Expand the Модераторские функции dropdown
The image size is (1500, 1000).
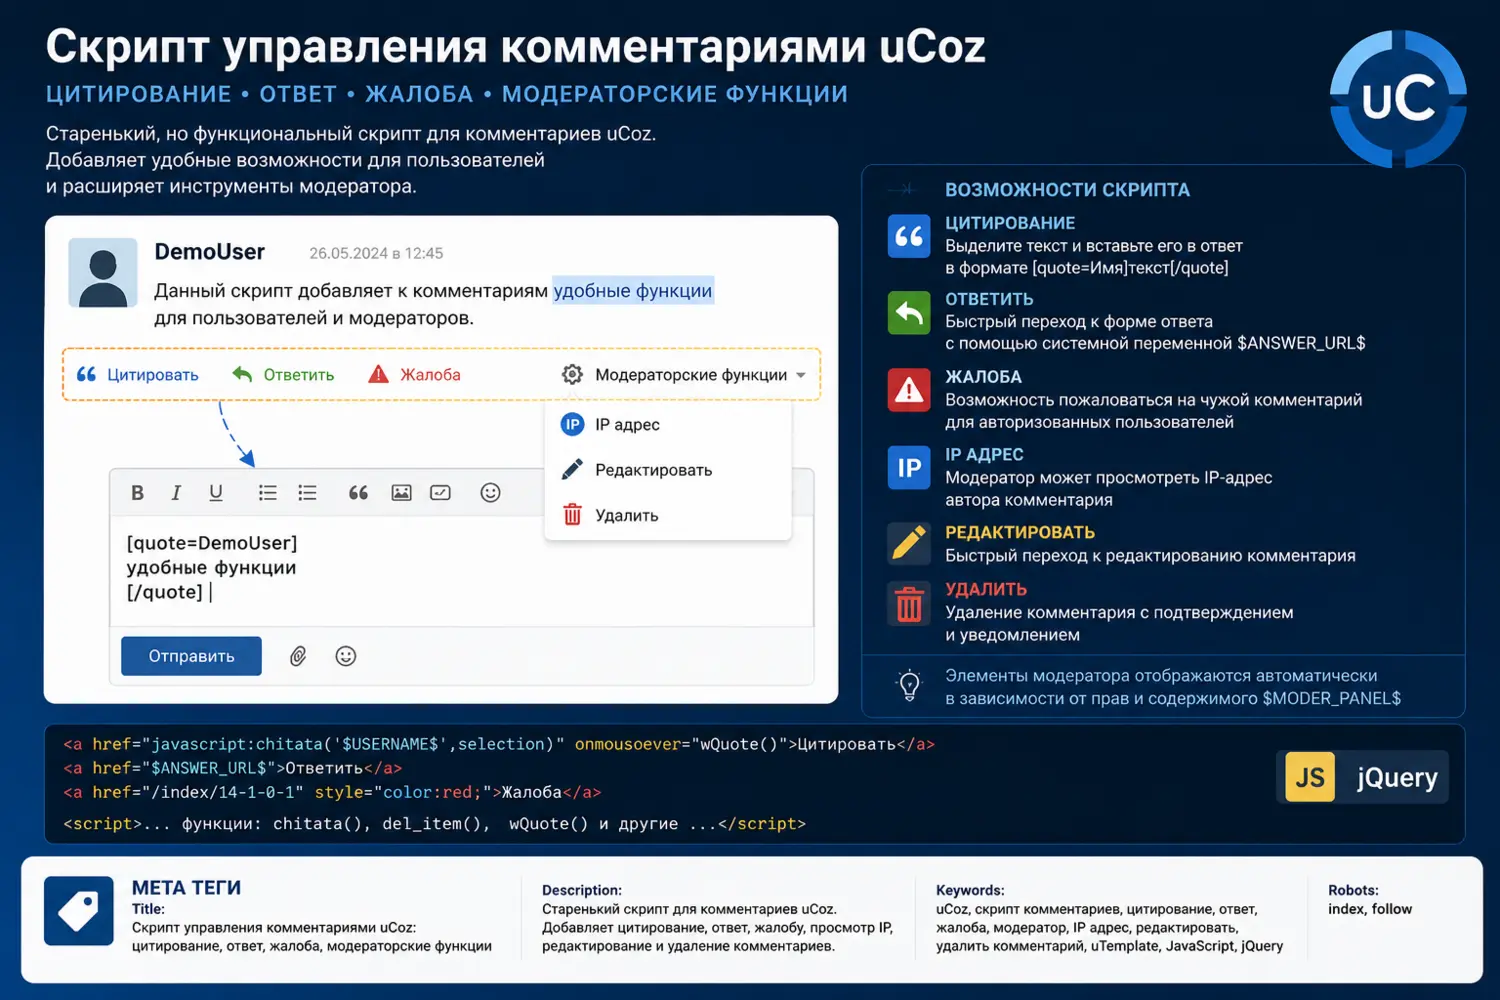pyautogui.click(x=684, y=375)
